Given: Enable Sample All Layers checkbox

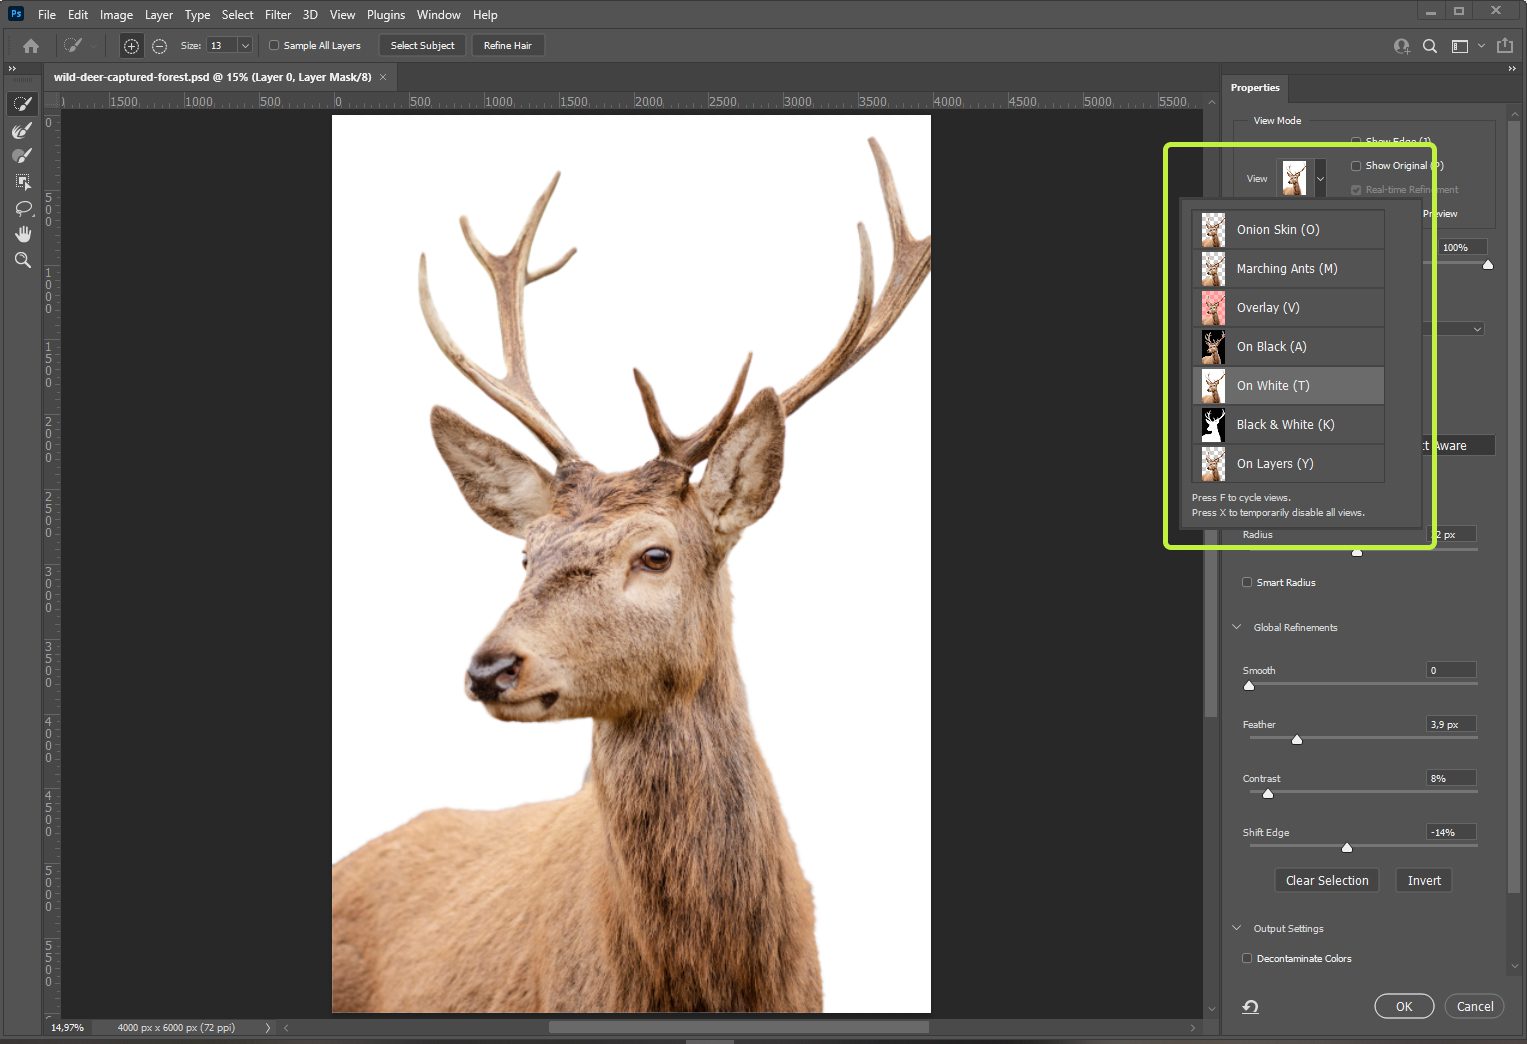Looking at the screenshot, I should click(274, 46).
